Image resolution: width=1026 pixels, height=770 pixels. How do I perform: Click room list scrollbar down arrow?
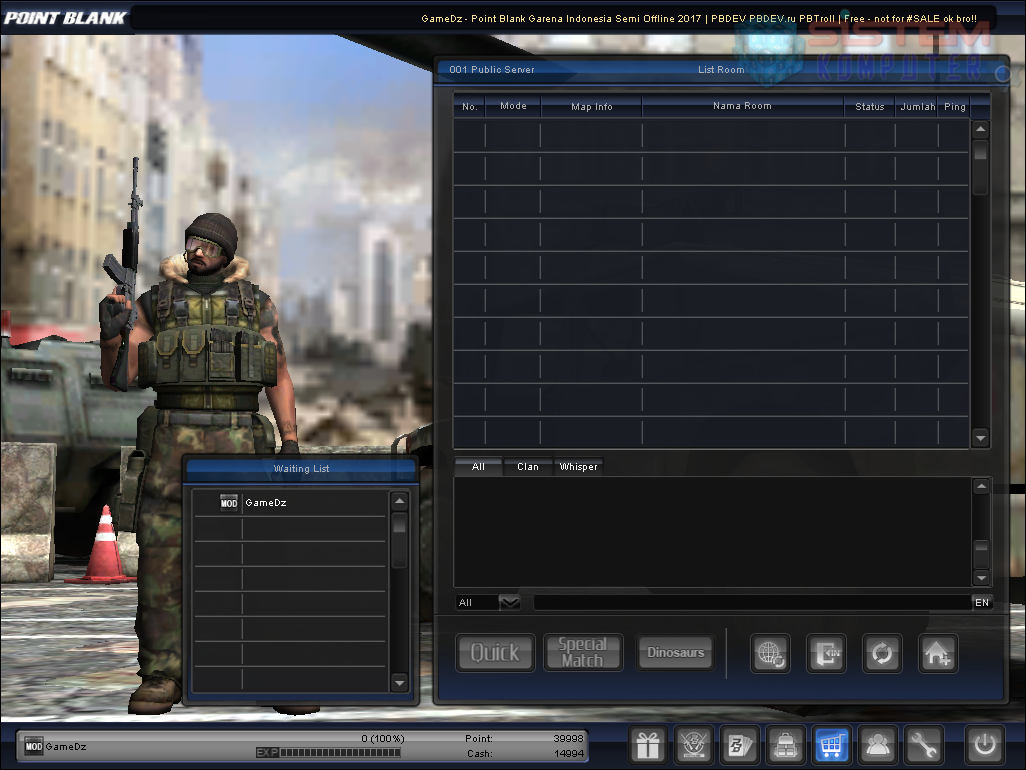pyautogui.click(x=980, y=438)
